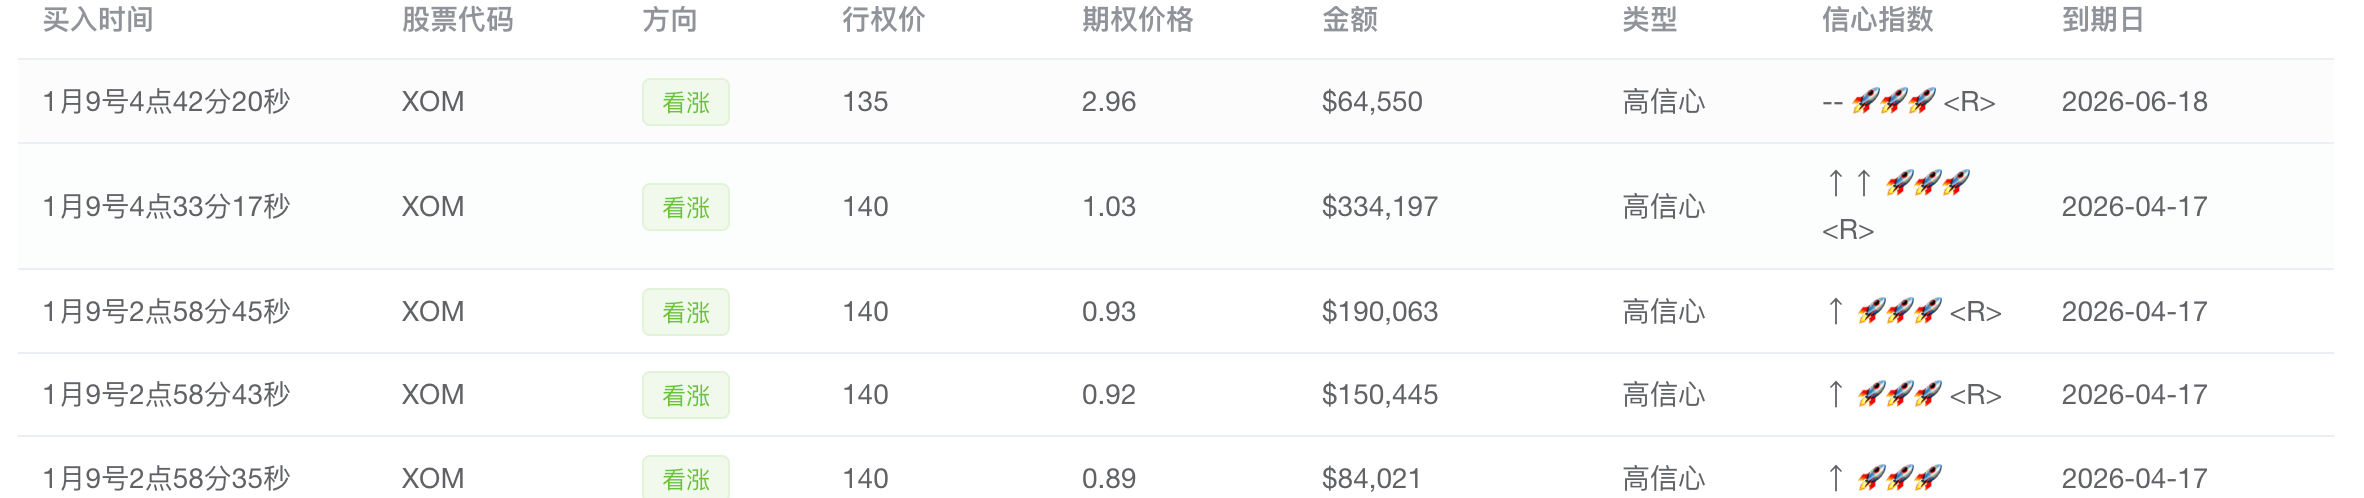Viewport: 2364px width, 498px height.
Task: Click the up arrow in the 0.93 price row
Action: (1835, 311)
